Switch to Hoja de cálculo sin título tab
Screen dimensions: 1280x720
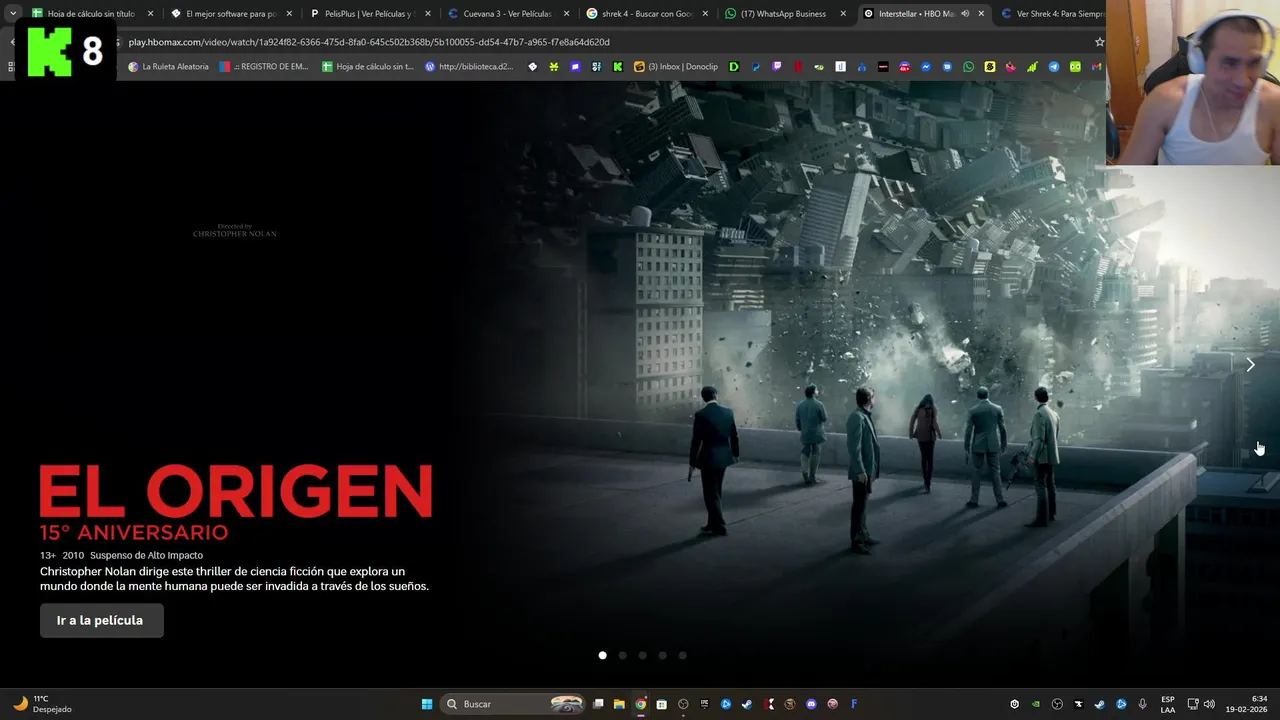click(x=91, y=14)
